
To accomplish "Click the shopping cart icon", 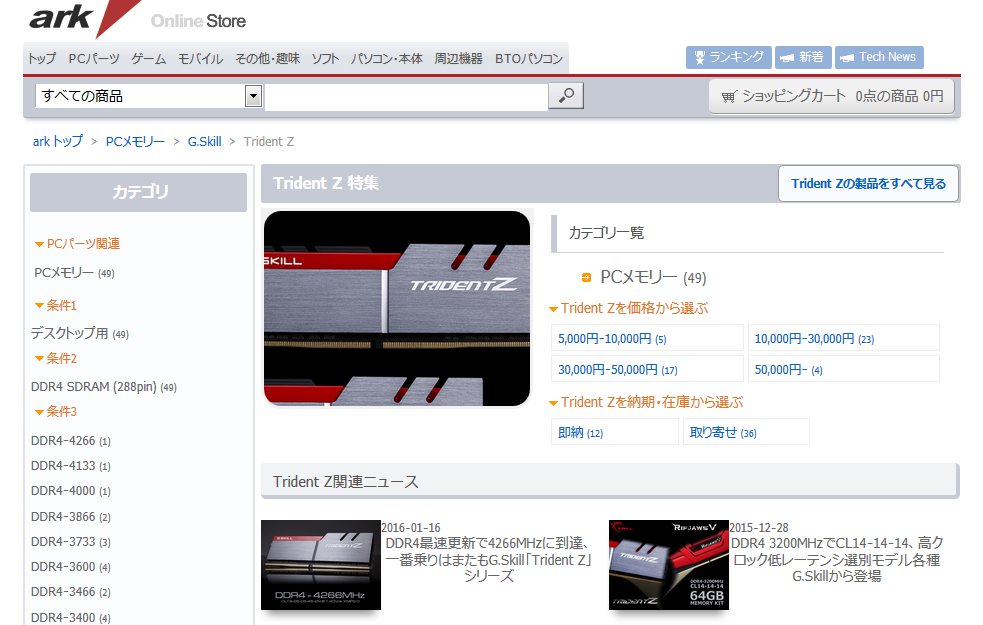I will [728, 97].
